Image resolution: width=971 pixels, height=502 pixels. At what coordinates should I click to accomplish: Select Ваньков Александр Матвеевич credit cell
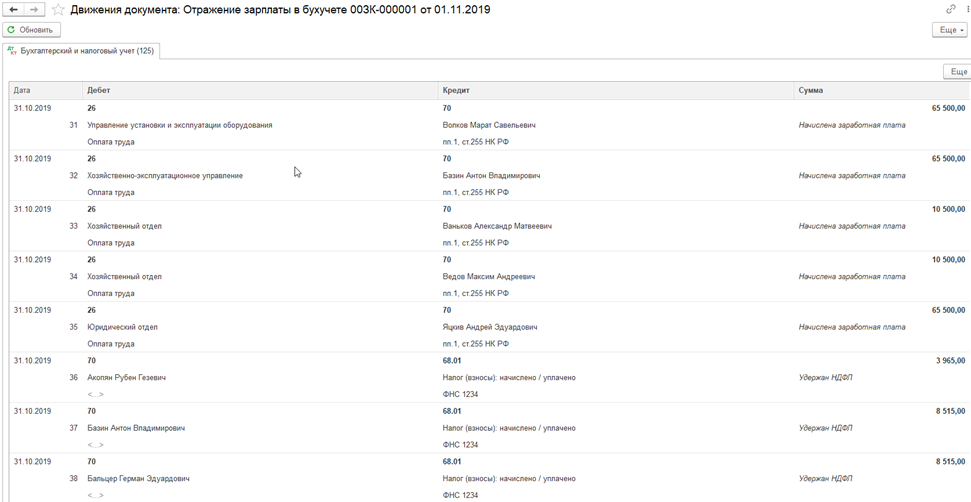click(497, 227)
